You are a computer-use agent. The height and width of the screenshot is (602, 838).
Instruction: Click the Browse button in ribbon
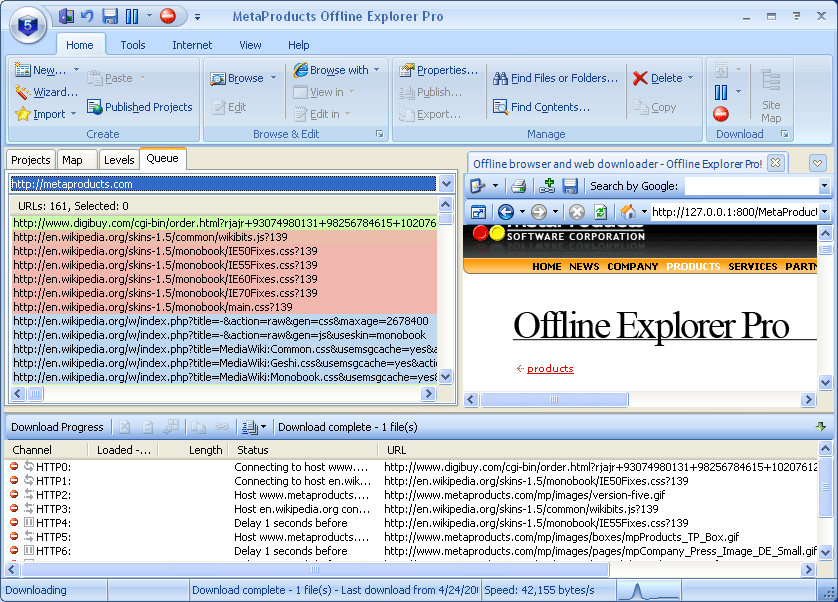pyautogui.click(x=237, y=78)
